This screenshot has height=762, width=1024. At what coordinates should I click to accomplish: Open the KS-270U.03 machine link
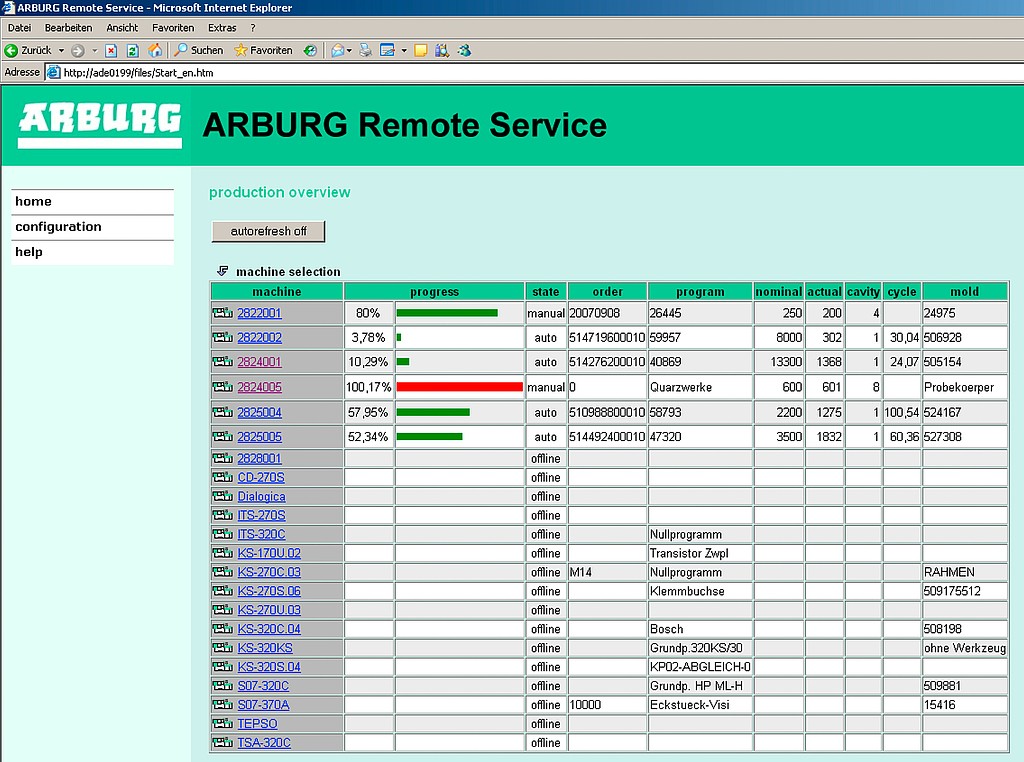pos(269,610)
